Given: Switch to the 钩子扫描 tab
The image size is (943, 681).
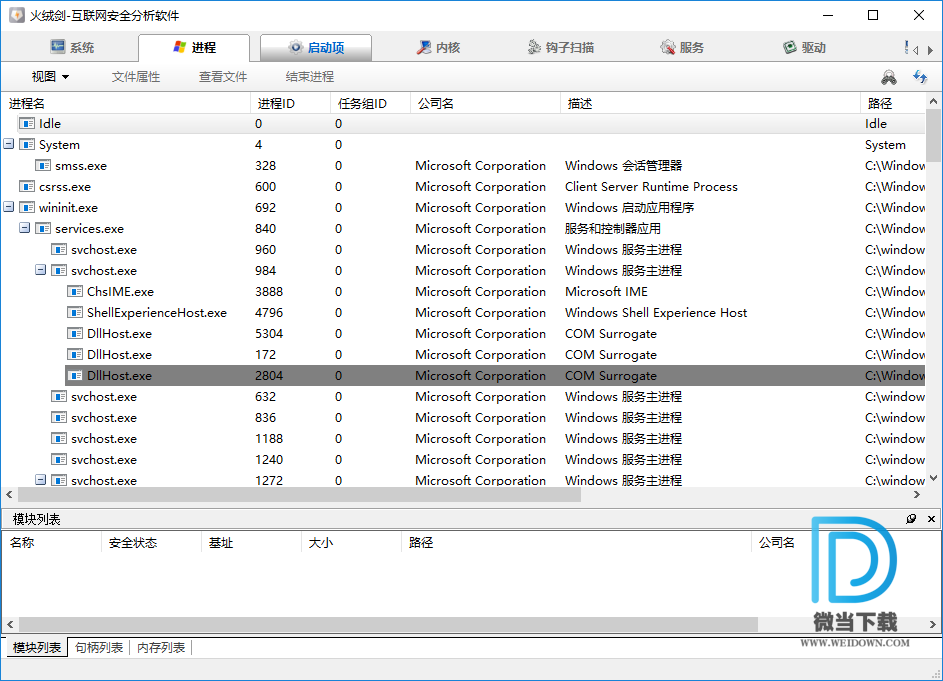Looking at the screenshot, I should coord(560,47).
